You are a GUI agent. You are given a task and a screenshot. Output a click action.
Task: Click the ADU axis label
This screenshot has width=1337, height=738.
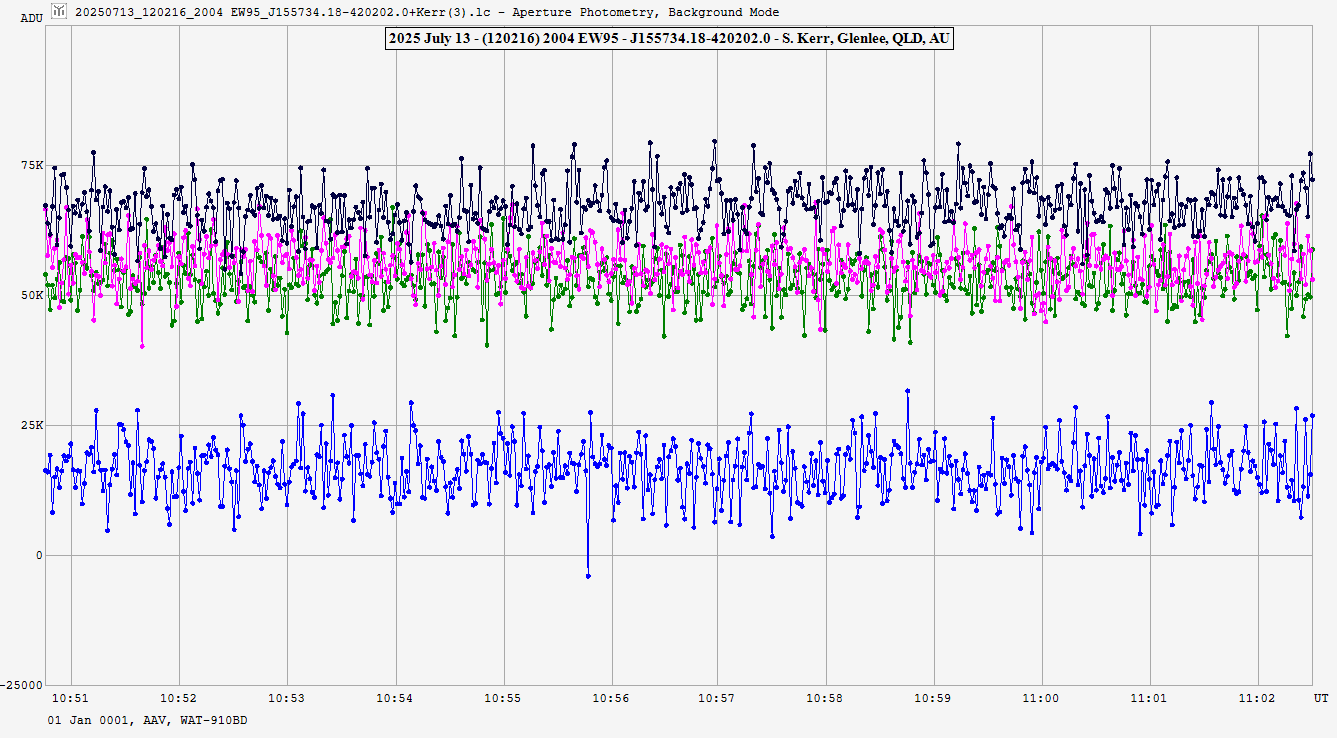tap(31, 19)
